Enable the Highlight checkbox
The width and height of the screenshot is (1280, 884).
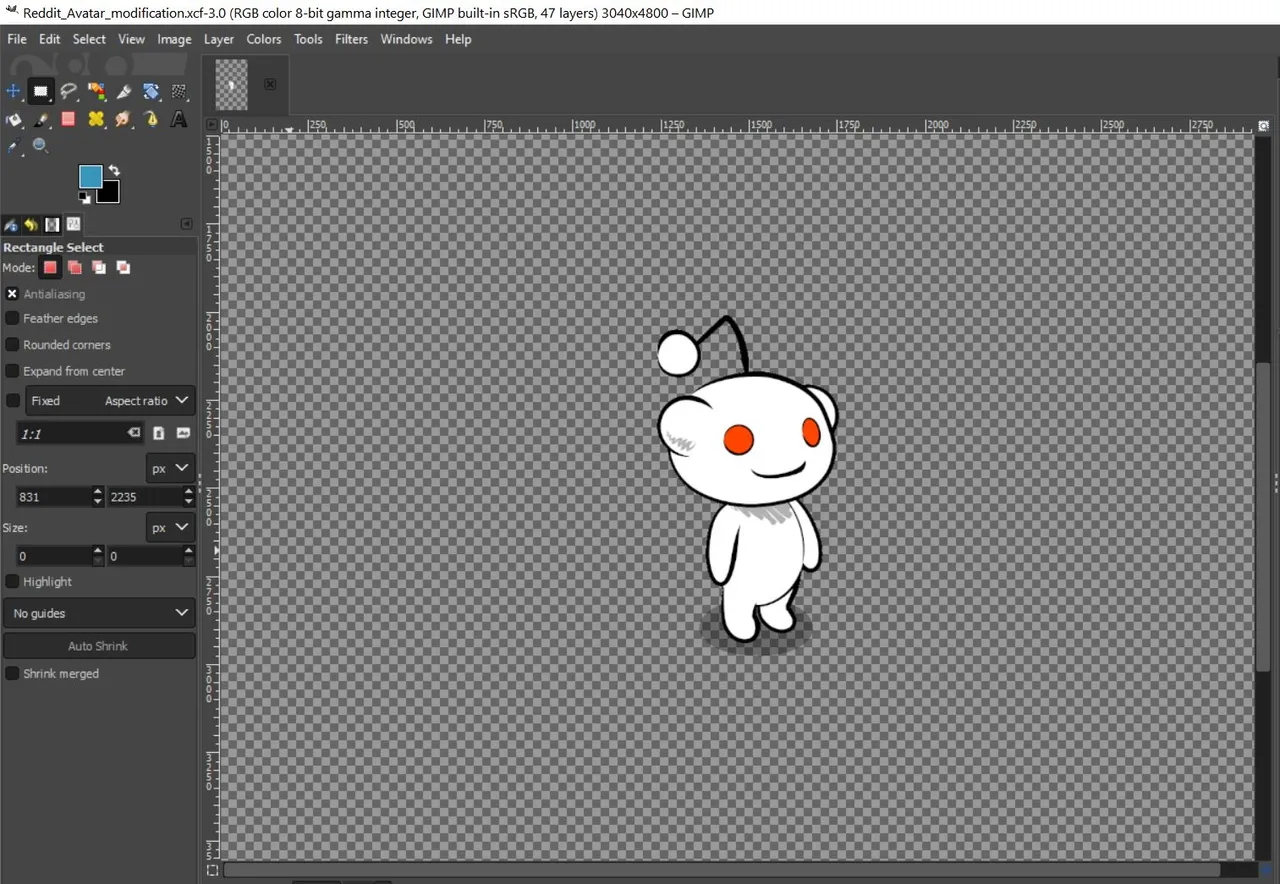pyautogui.click(x=12, y=581)
